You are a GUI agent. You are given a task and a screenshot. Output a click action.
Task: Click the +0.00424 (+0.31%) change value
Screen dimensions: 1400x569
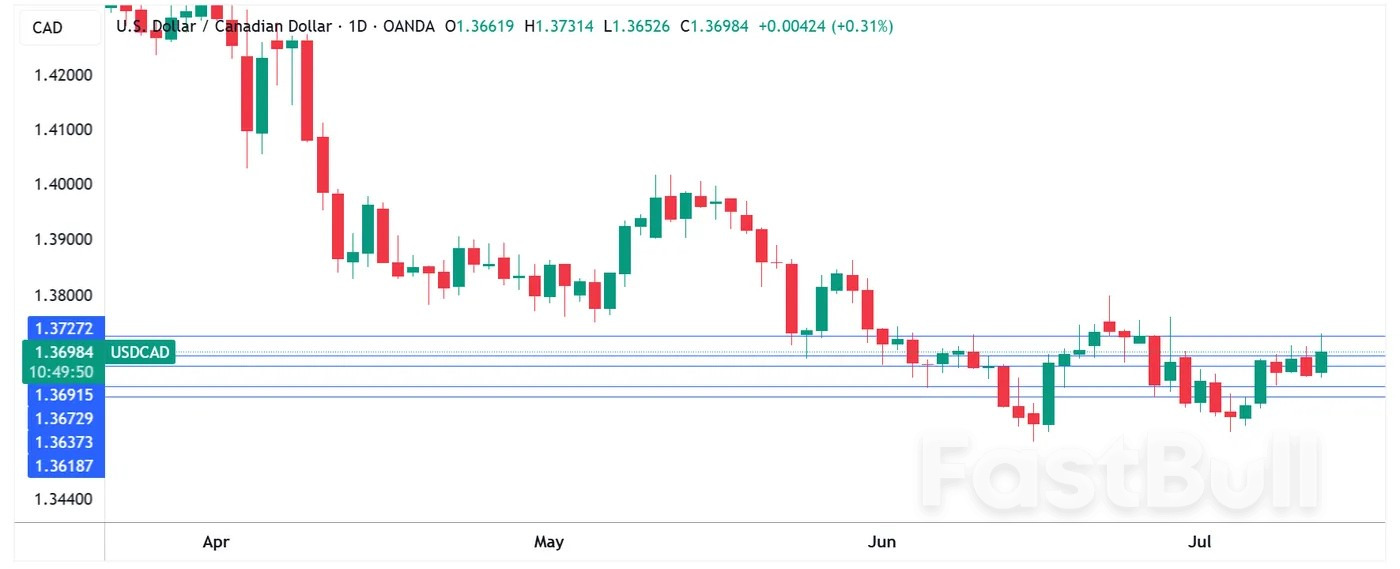[825, 26]
